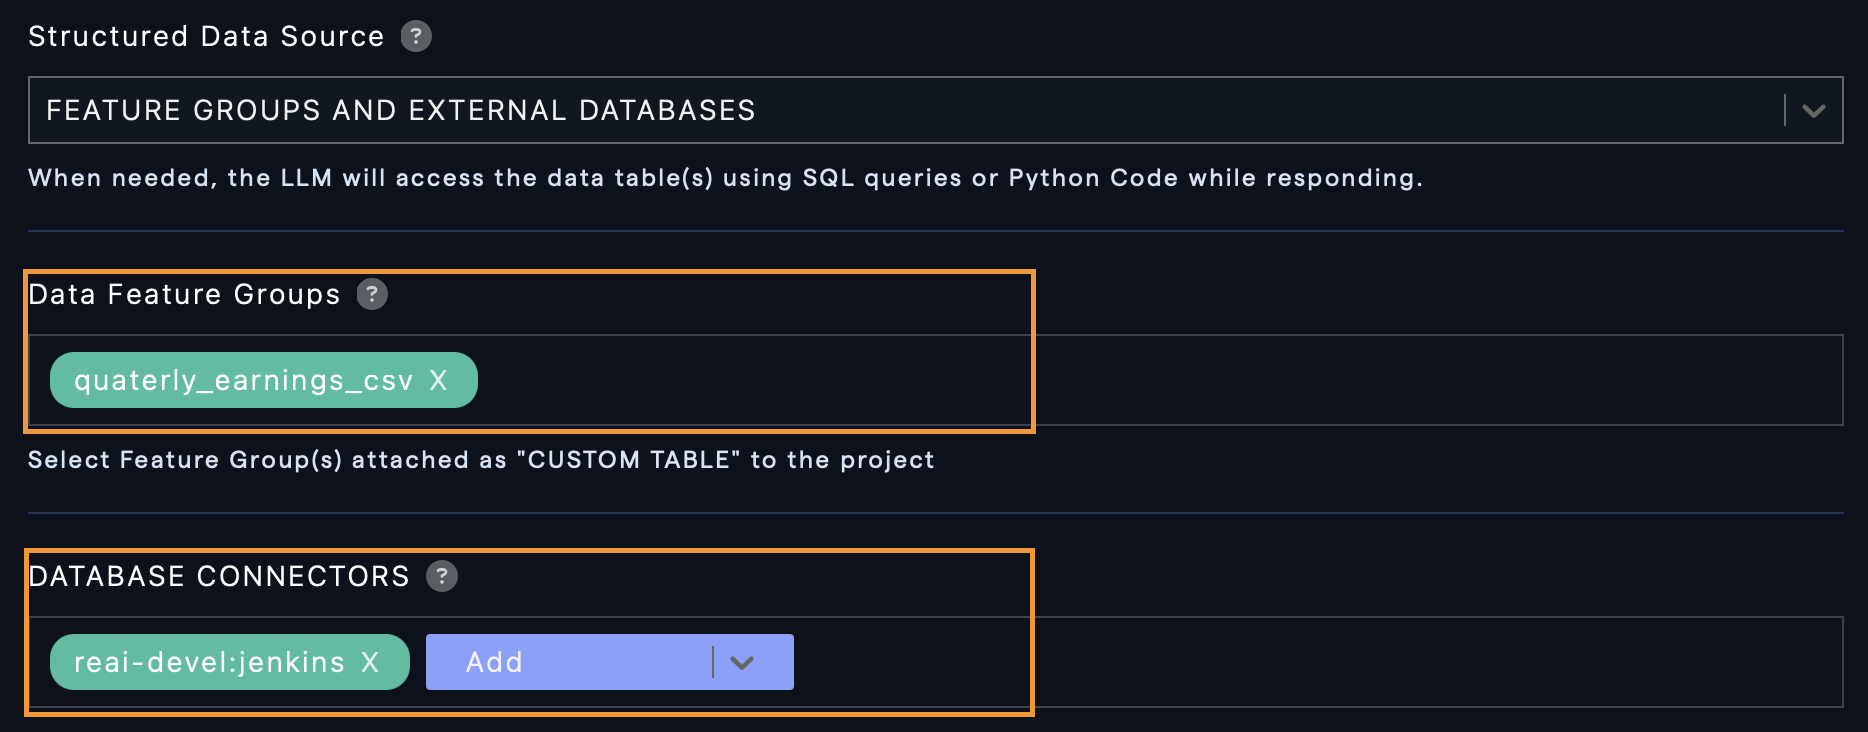Click the "CUSTOM TABLE" text in the hint

(628, 460)
